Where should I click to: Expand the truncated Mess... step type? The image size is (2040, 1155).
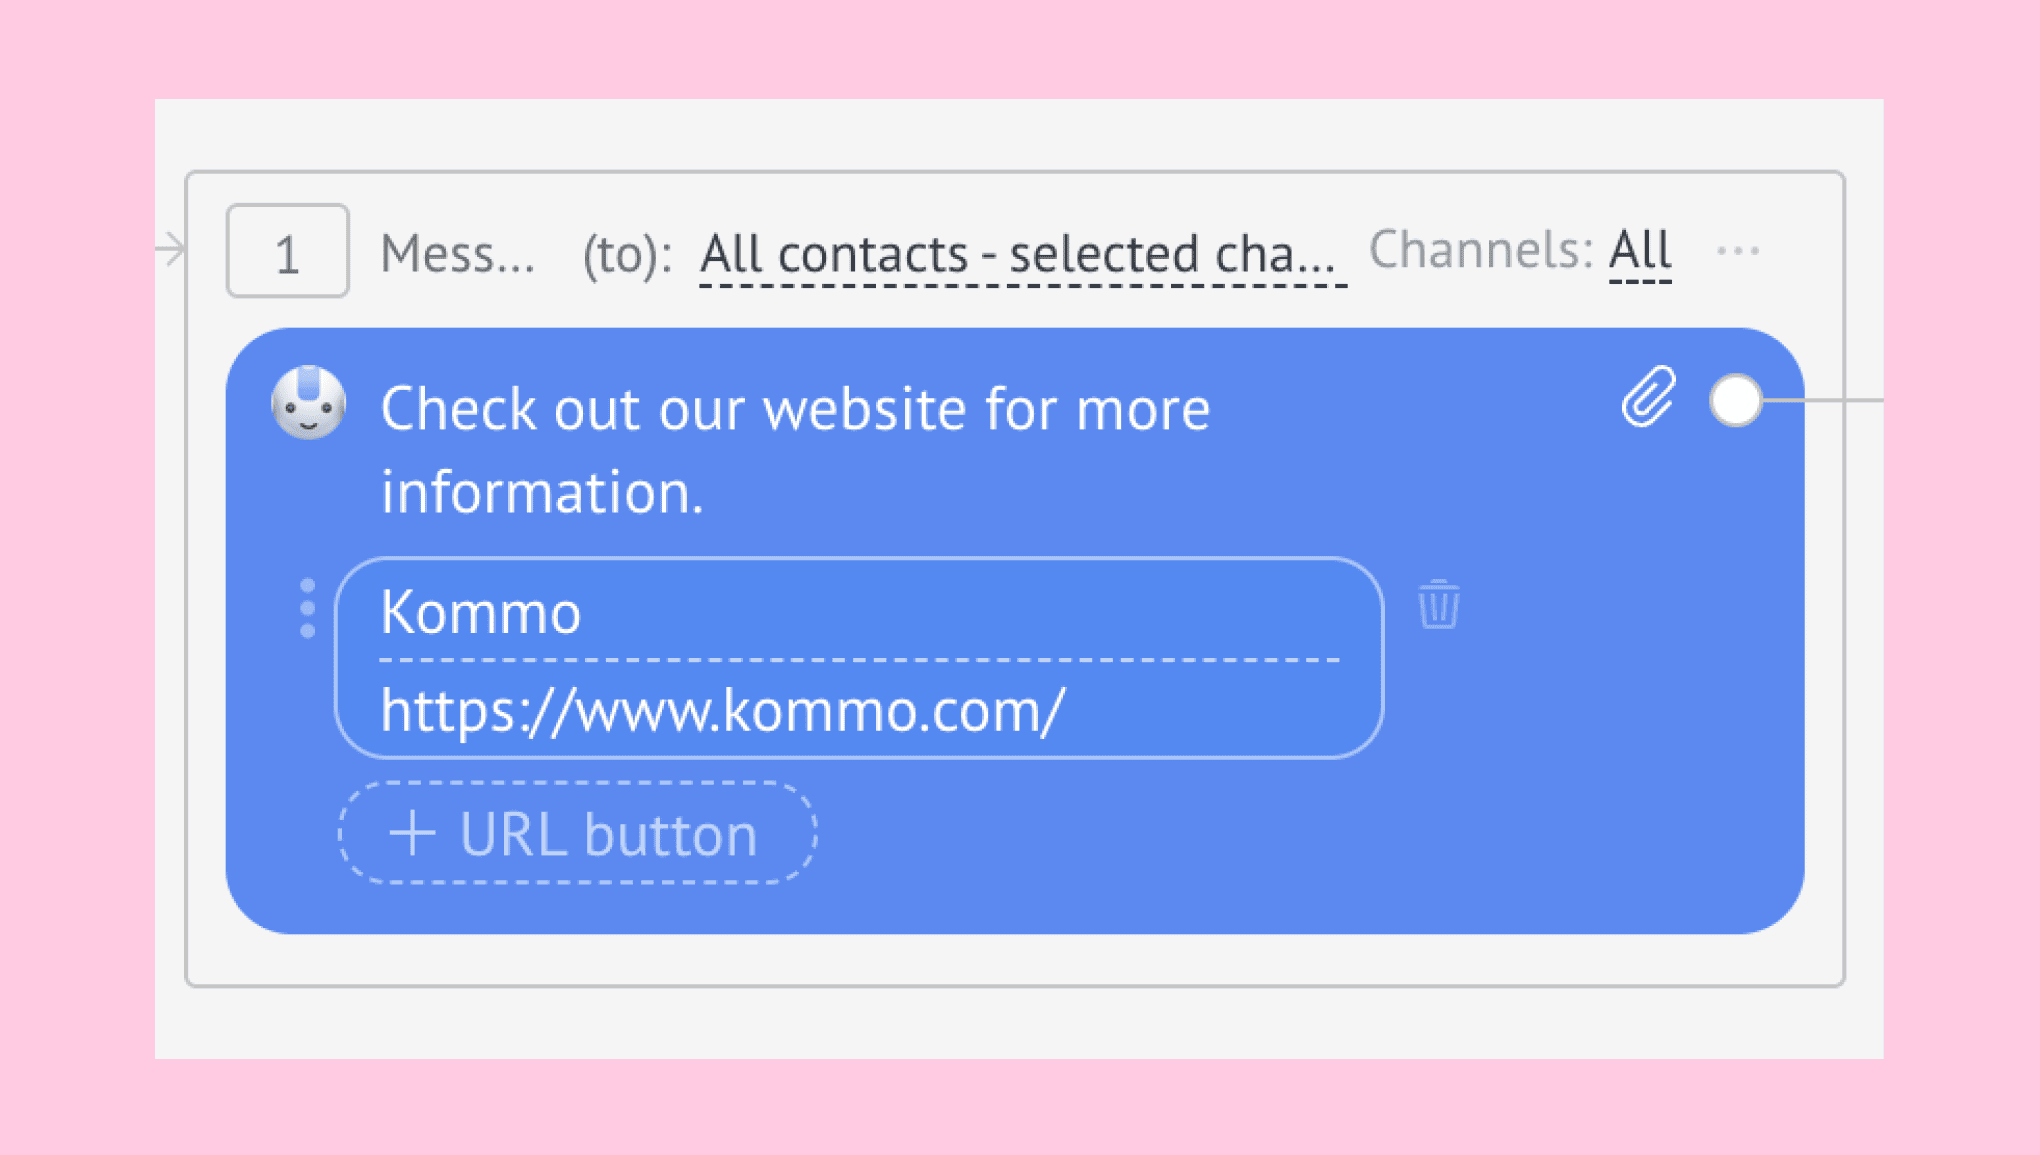coord(457,253)
